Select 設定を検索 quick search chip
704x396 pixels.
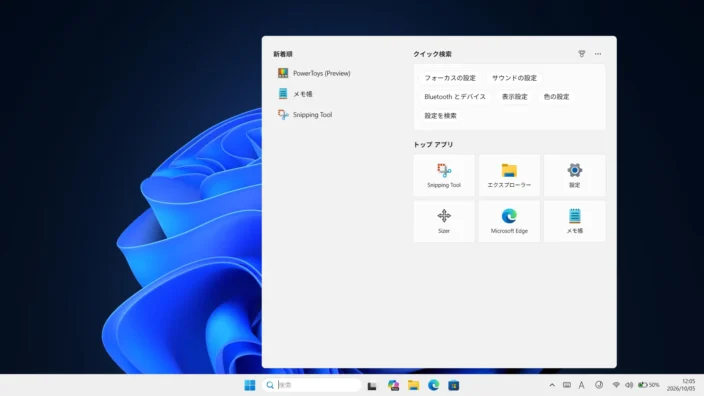click(440, 116)
